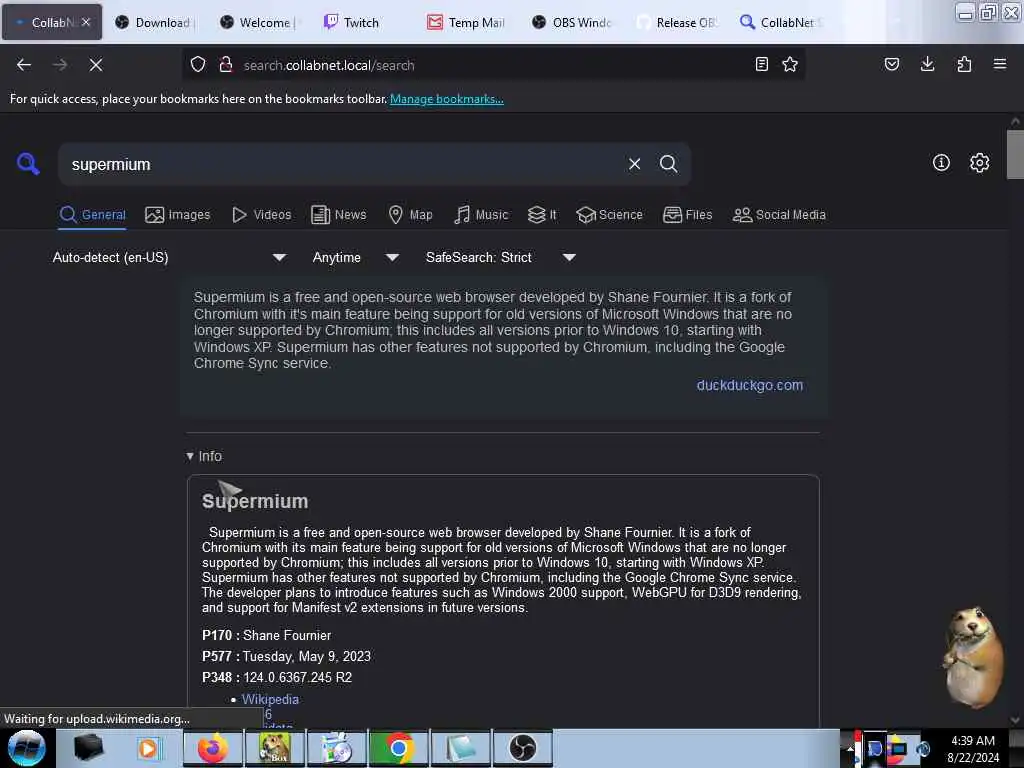
Task: Select the Music search category
Action: pyautogui.click(x=481, y=214)
